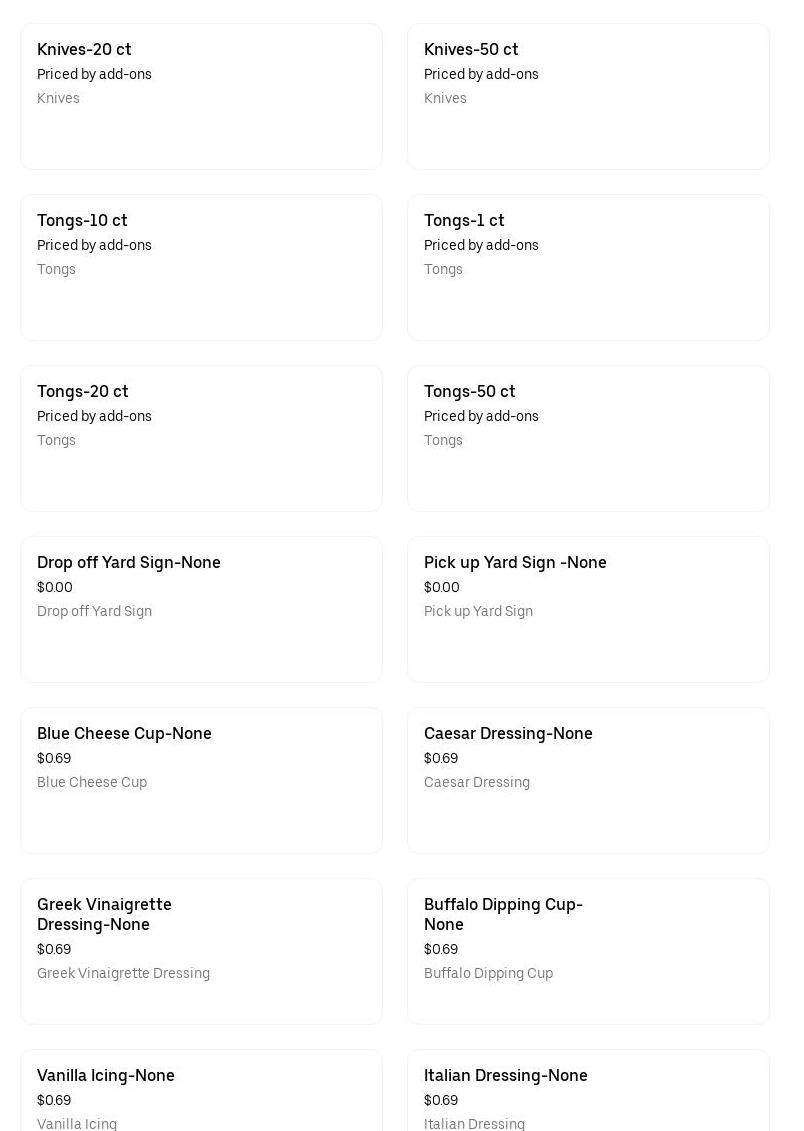Click the gray "Greek Vinaigrette Dressing" description text

click(x=123, y=974)
